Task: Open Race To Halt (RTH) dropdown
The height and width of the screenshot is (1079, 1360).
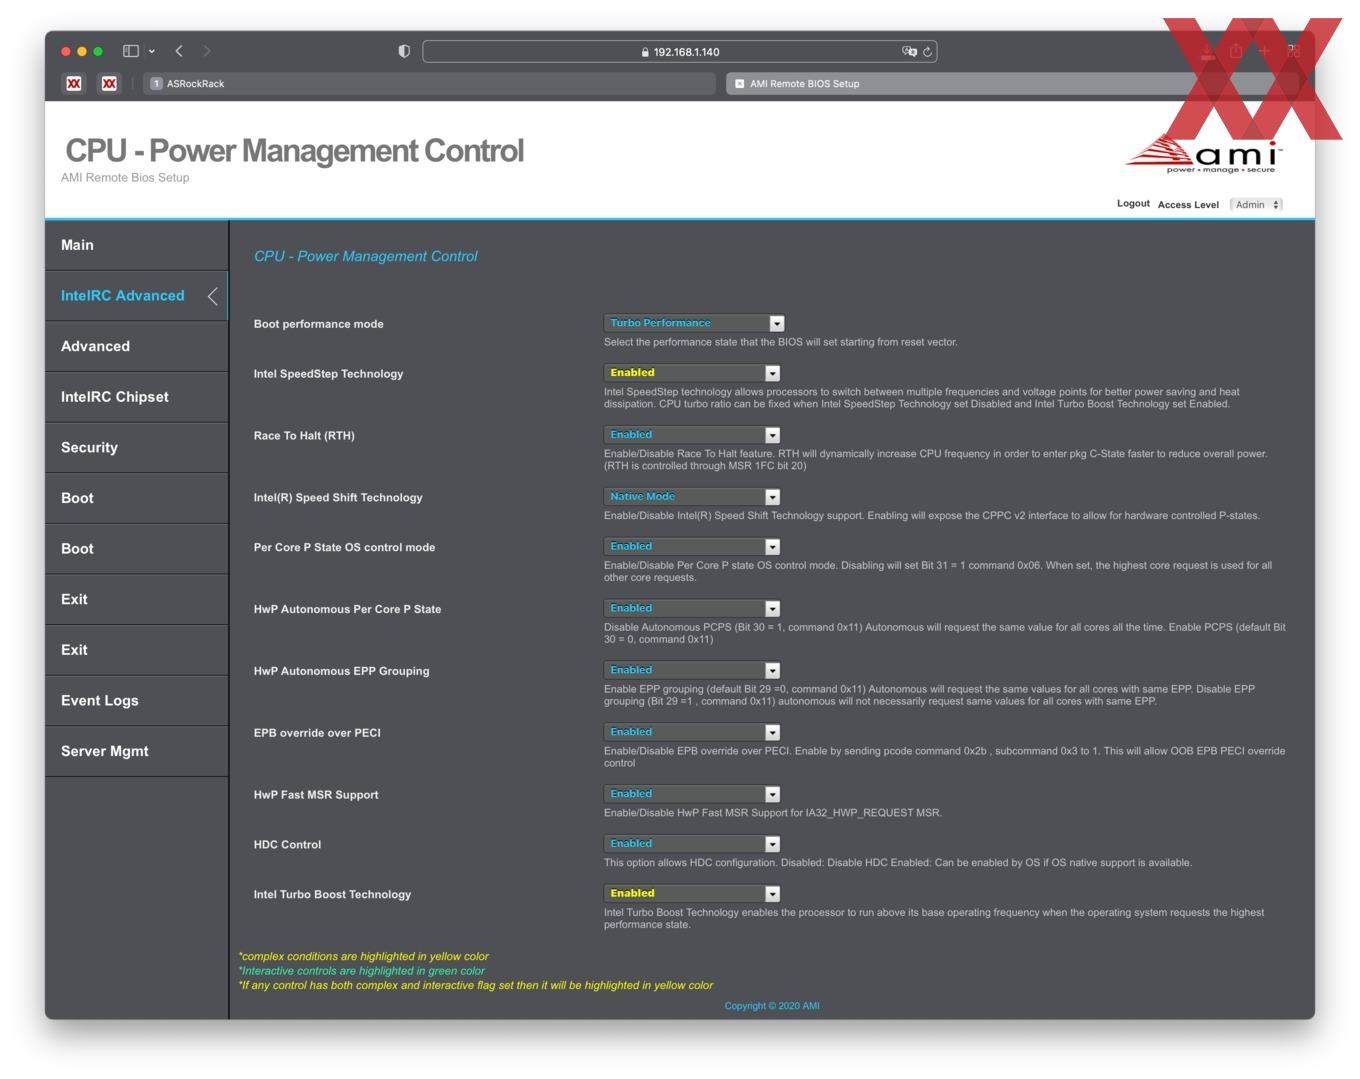Action: pyautogui.click(x=692, y=435)
